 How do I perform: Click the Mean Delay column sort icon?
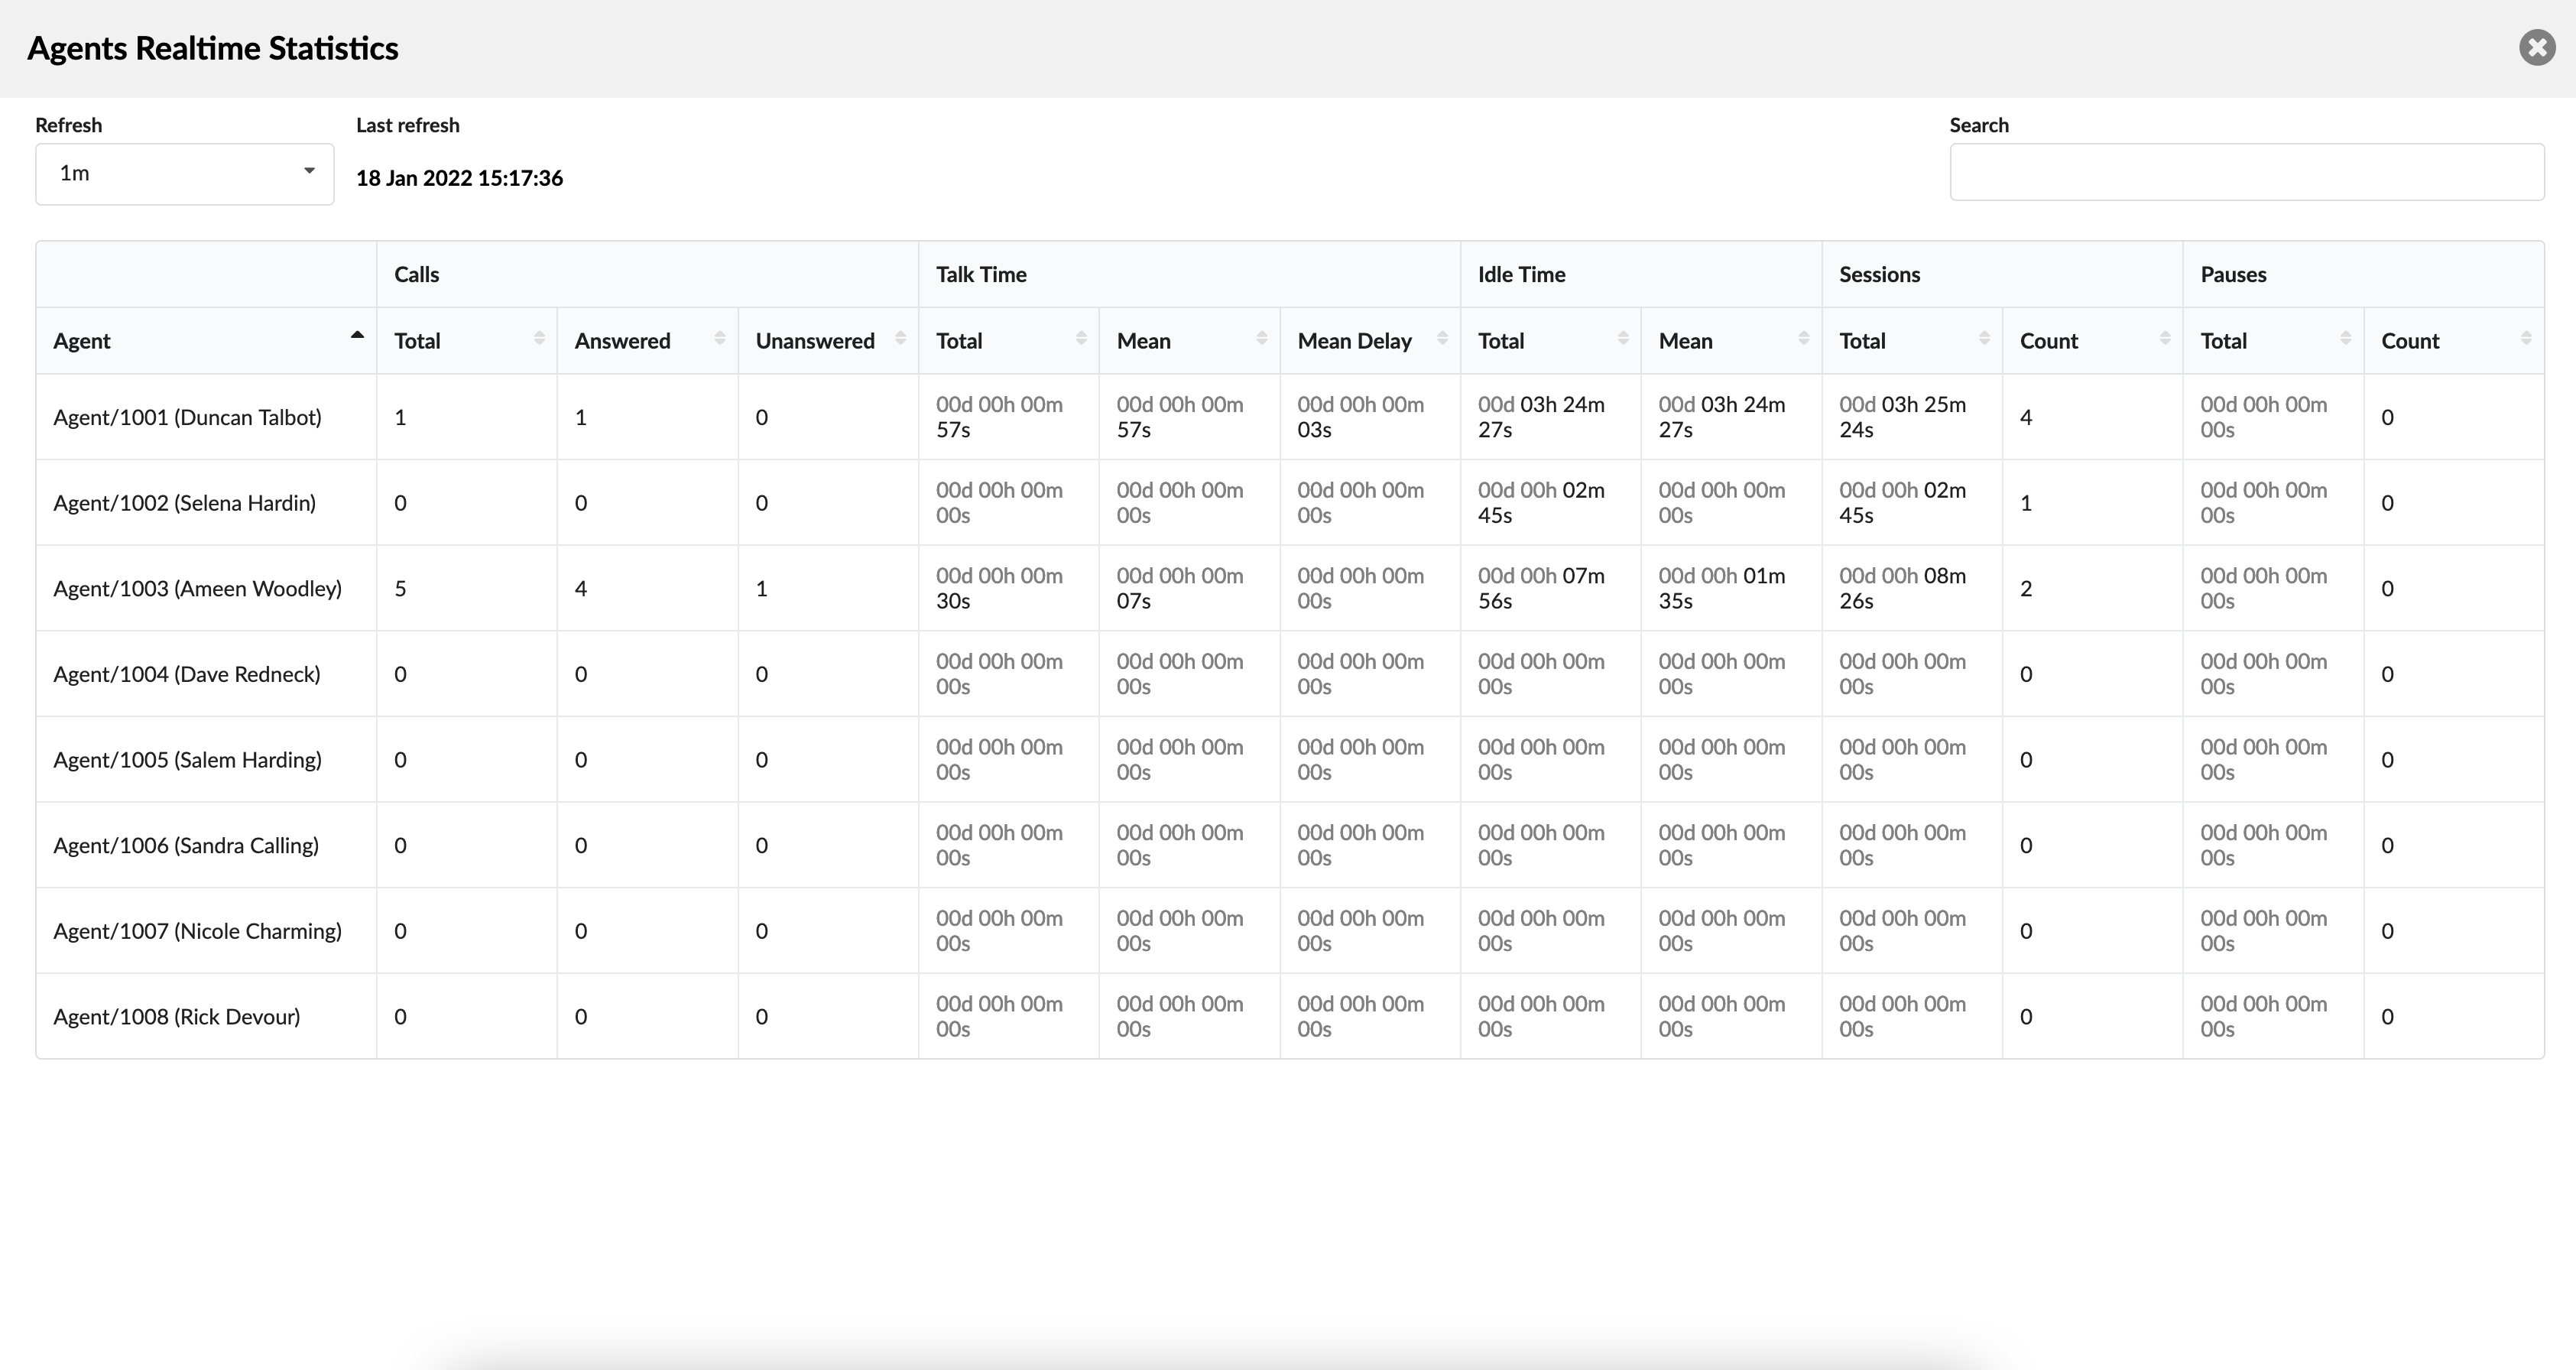pyautogui.click(x=1445, y=341)
